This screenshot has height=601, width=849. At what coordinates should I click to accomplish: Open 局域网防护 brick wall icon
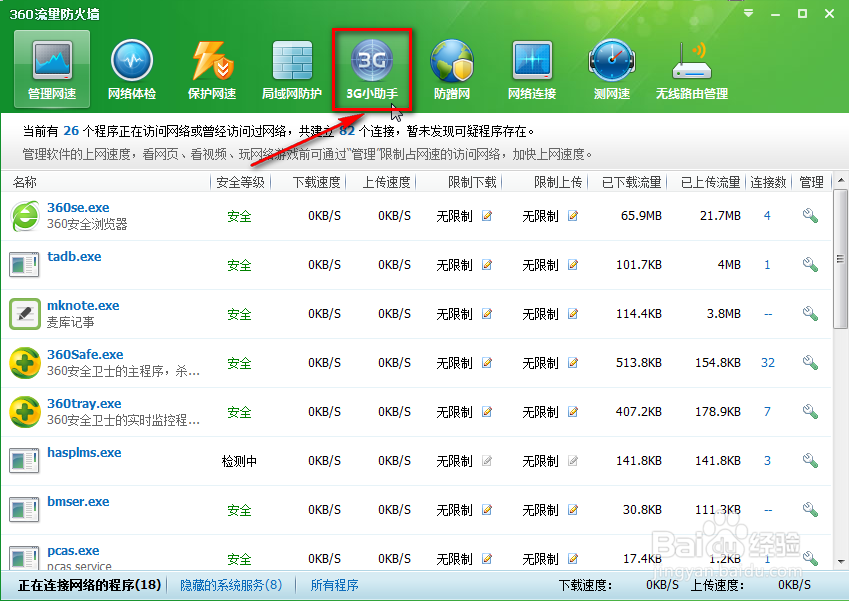tap(292, 68)
